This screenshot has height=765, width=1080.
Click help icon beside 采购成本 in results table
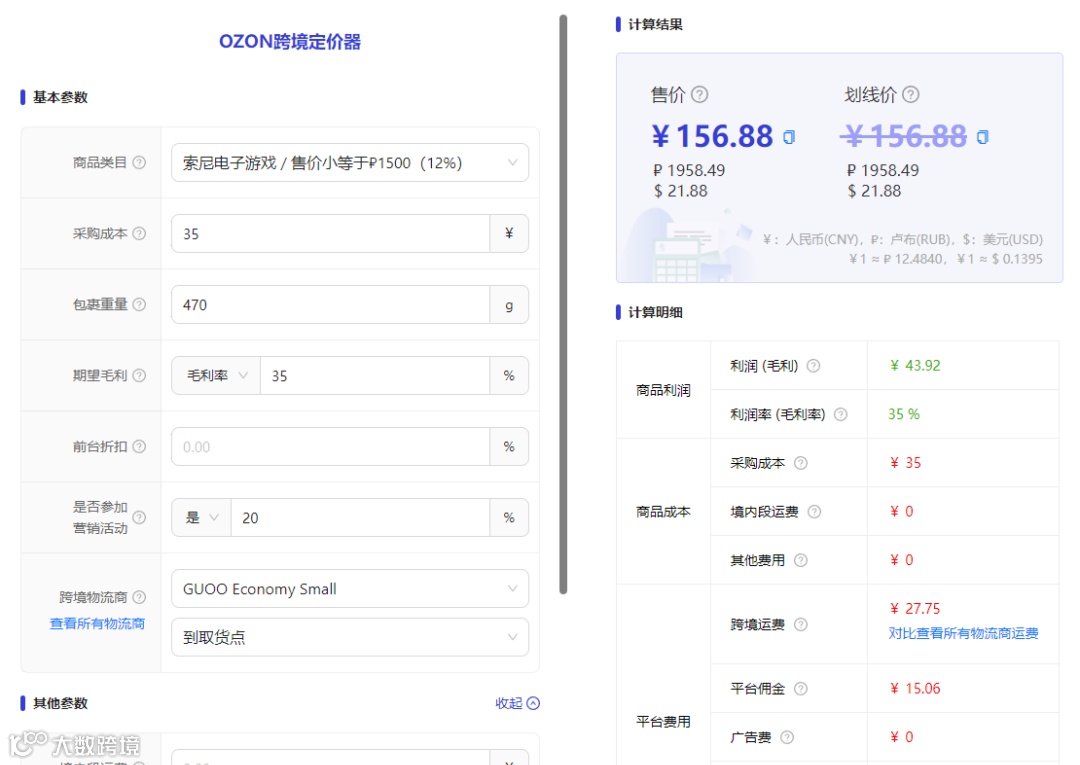[800, 463]
